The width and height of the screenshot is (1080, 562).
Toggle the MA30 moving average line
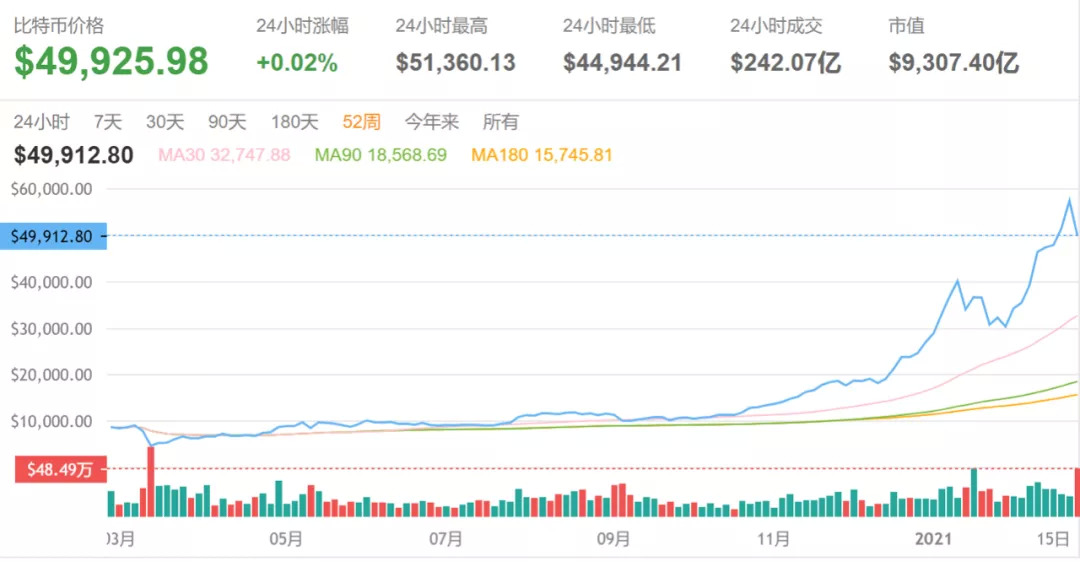tap(224, 155)
